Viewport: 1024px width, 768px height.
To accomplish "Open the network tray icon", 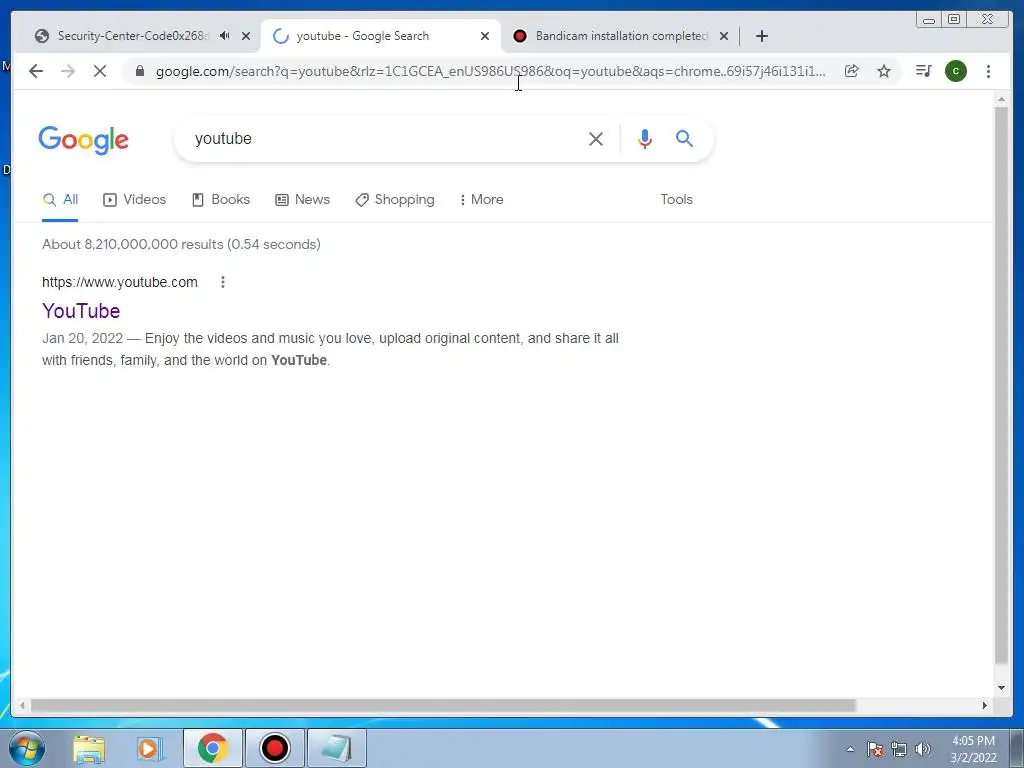I will pos(899,749).
